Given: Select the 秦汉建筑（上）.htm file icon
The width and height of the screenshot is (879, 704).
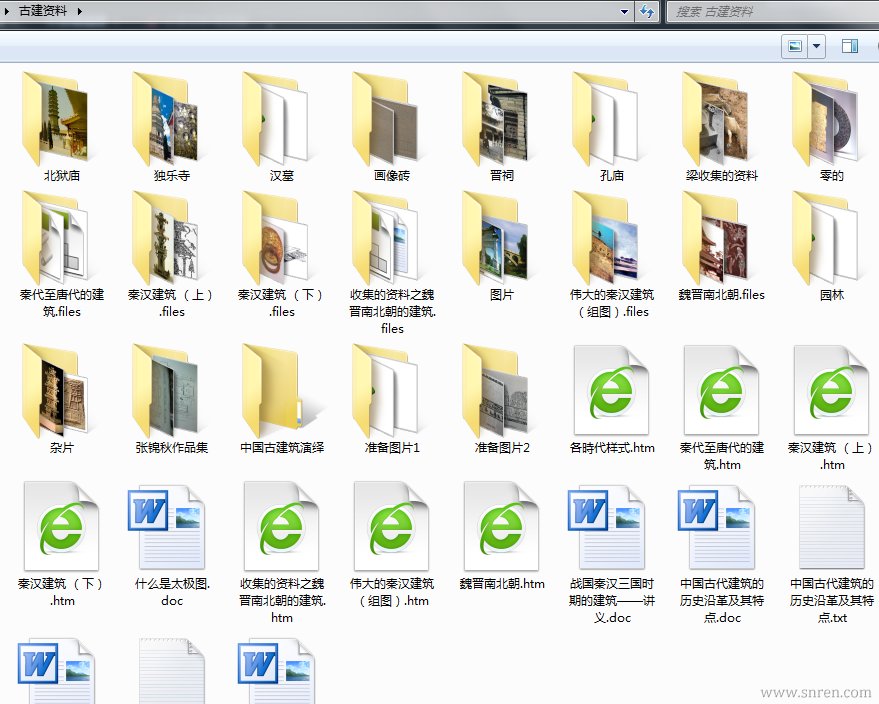Looking at the screenshot, I should tap(831, 390).
